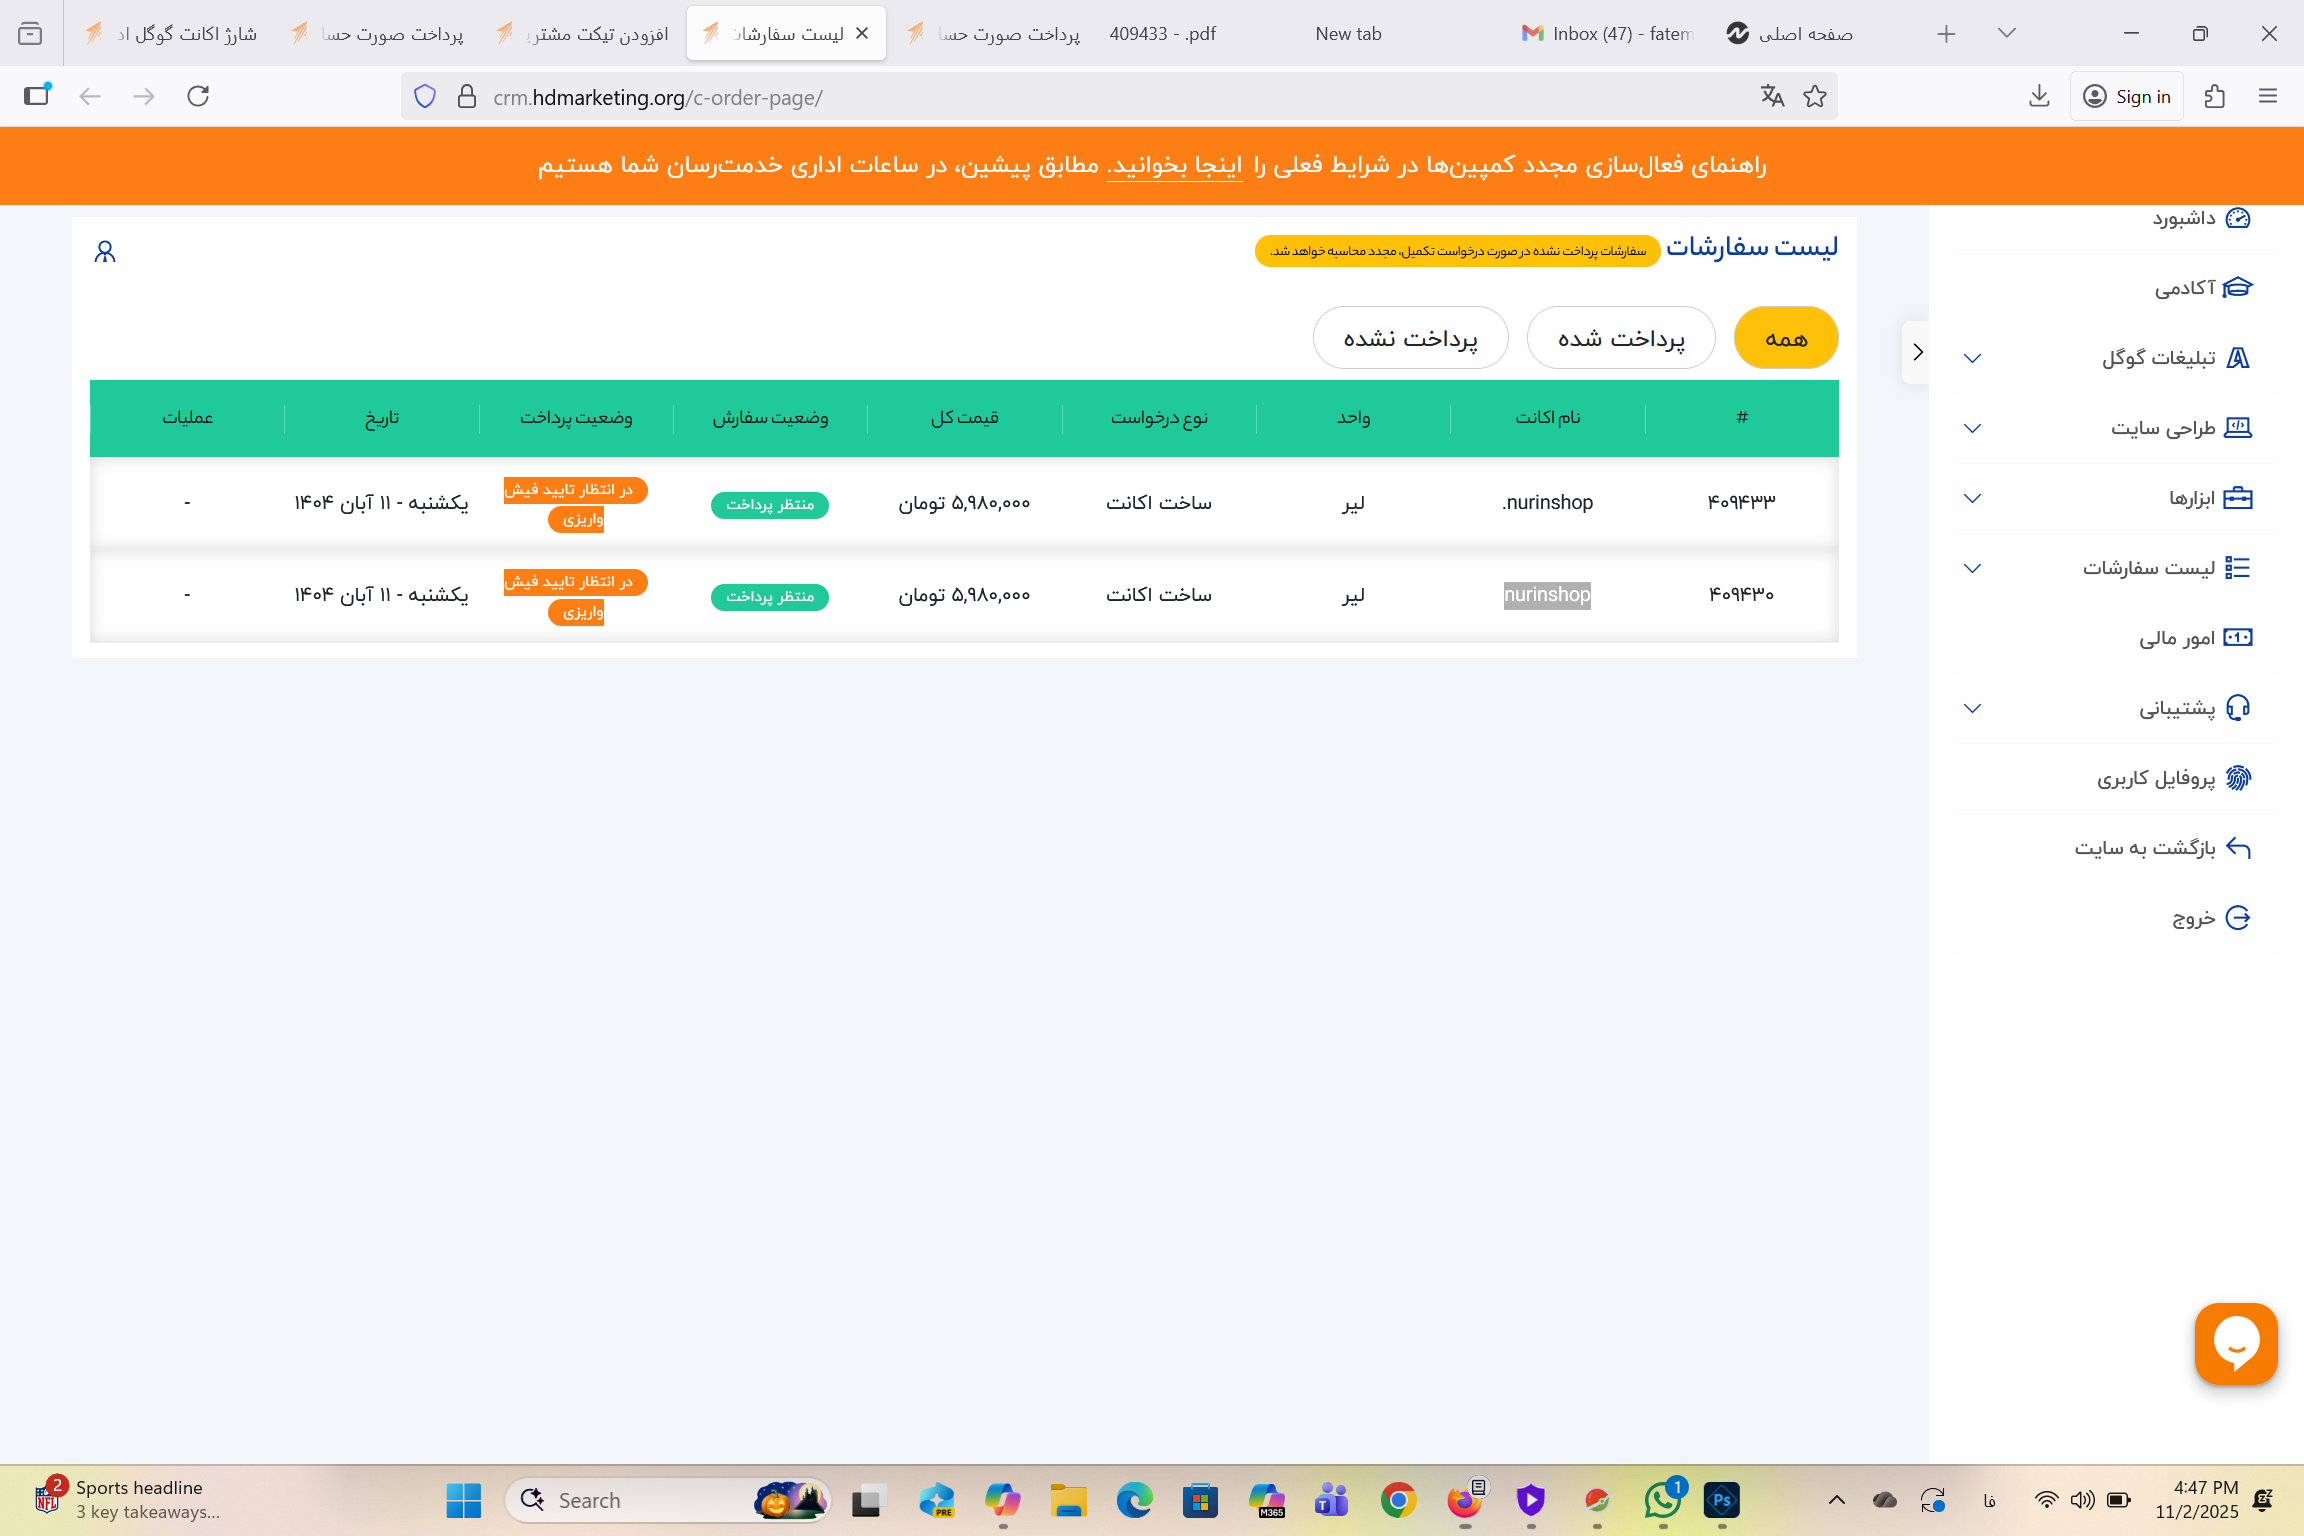Expand the site design submenu chevron
This screenshot has height=1536, width=2304.
click(x=1972, y=428)
